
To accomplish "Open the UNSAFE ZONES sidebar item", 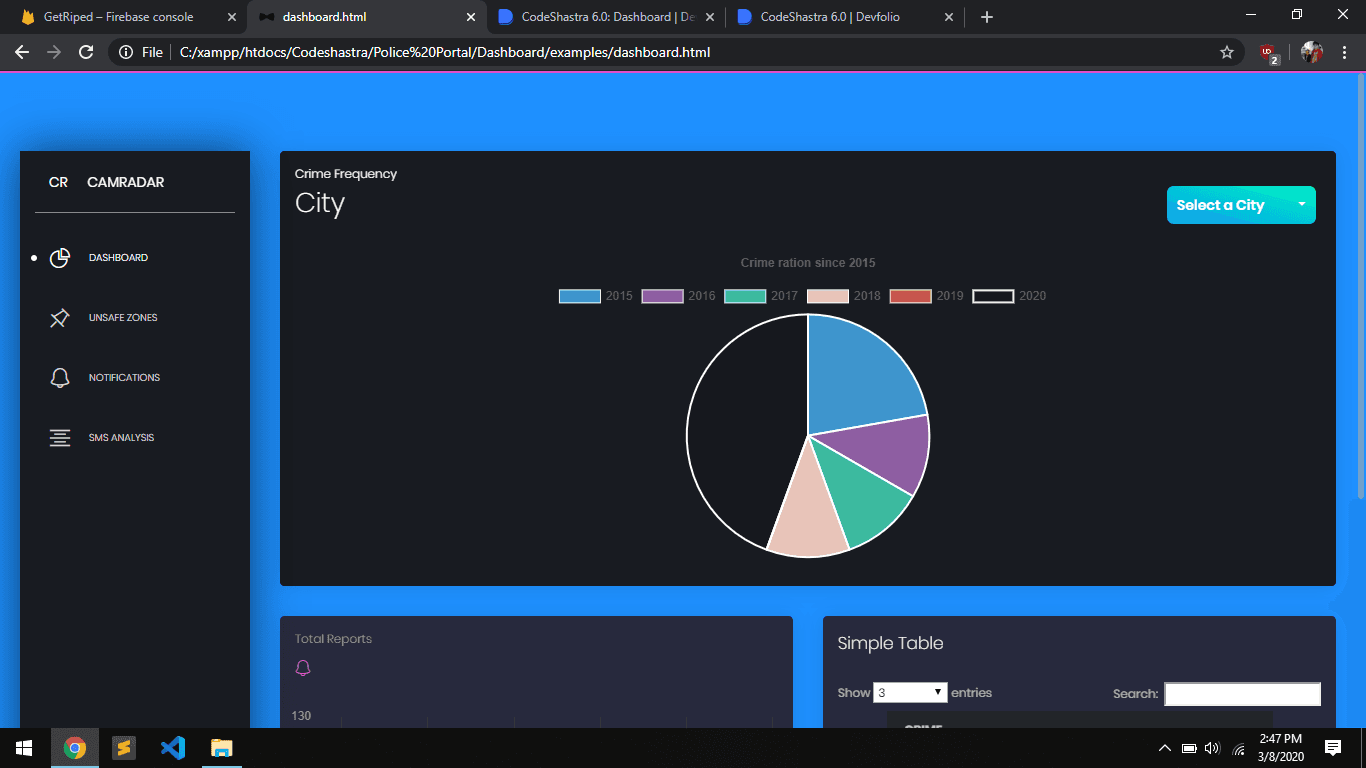I will (x=123, y=318).
